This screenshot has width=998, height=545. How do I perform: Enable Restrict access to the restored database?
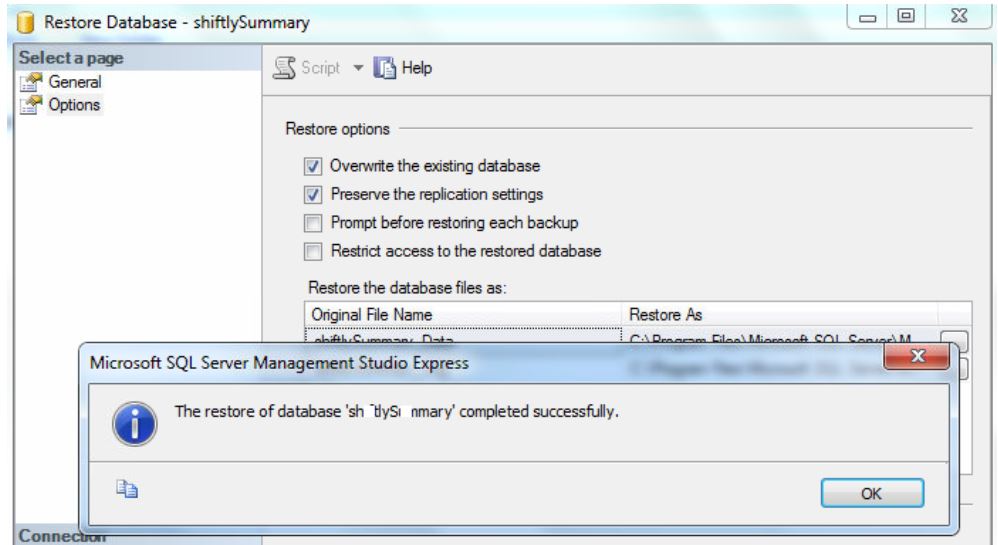tap(313, 251)
